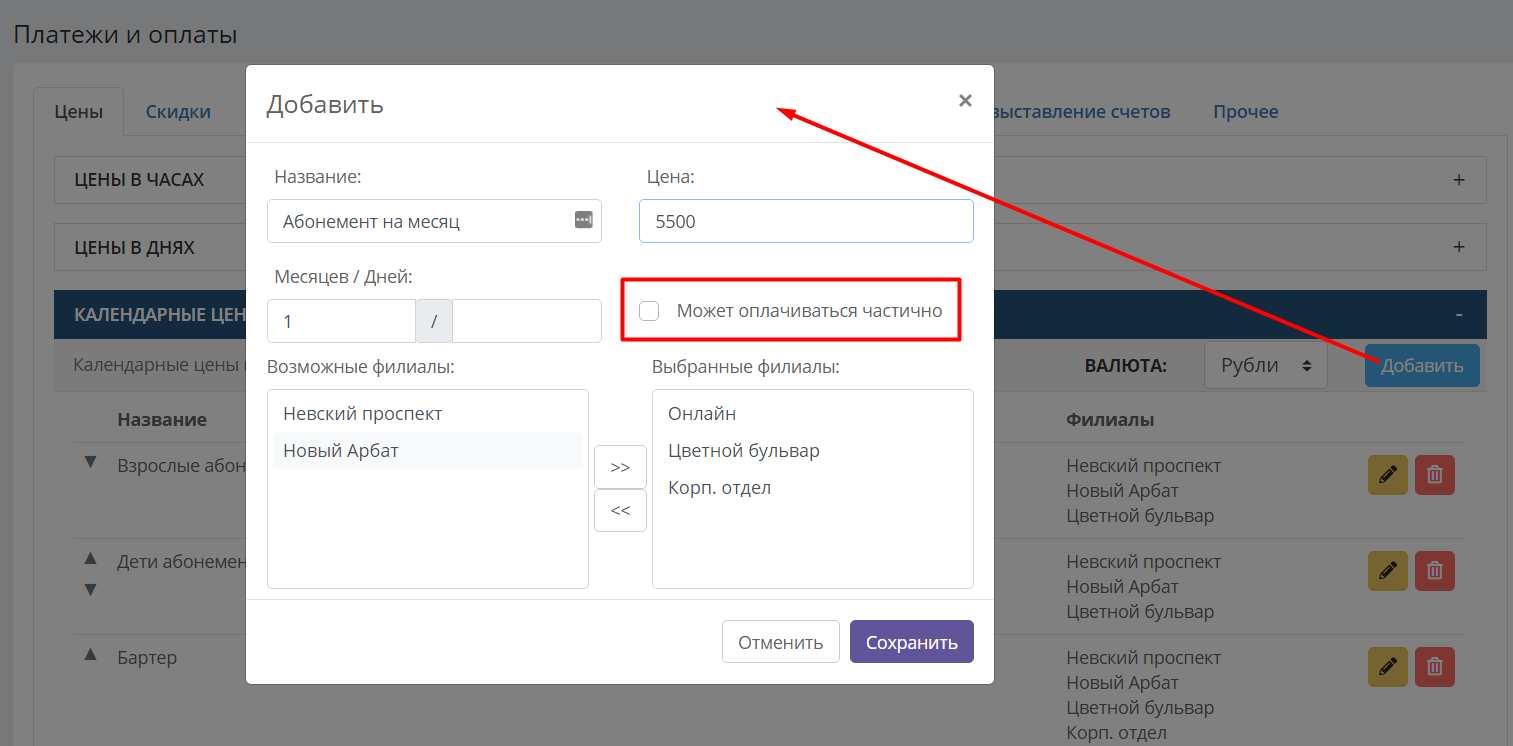Click the autofill icon in Название field
This screenshot has width=1513, height=746.
click(583, 220)
